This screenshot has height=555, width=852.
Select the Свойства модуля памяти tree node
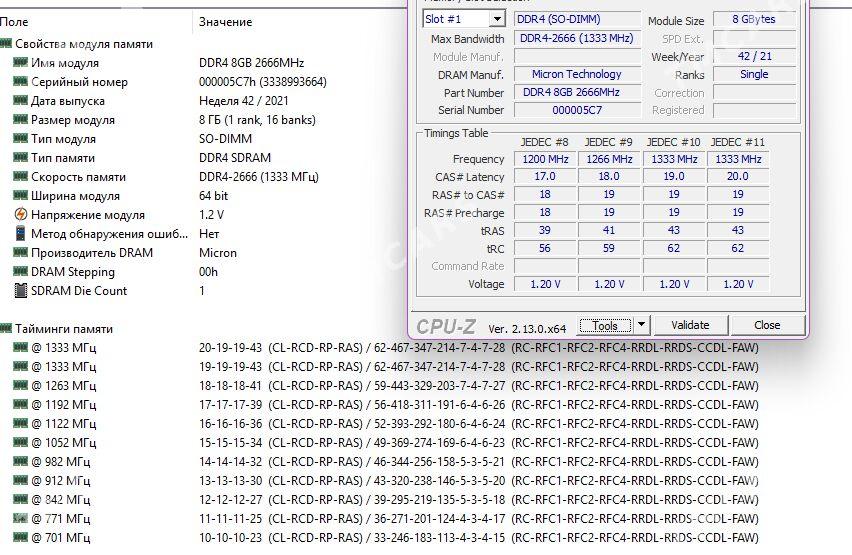coord(84,43)
